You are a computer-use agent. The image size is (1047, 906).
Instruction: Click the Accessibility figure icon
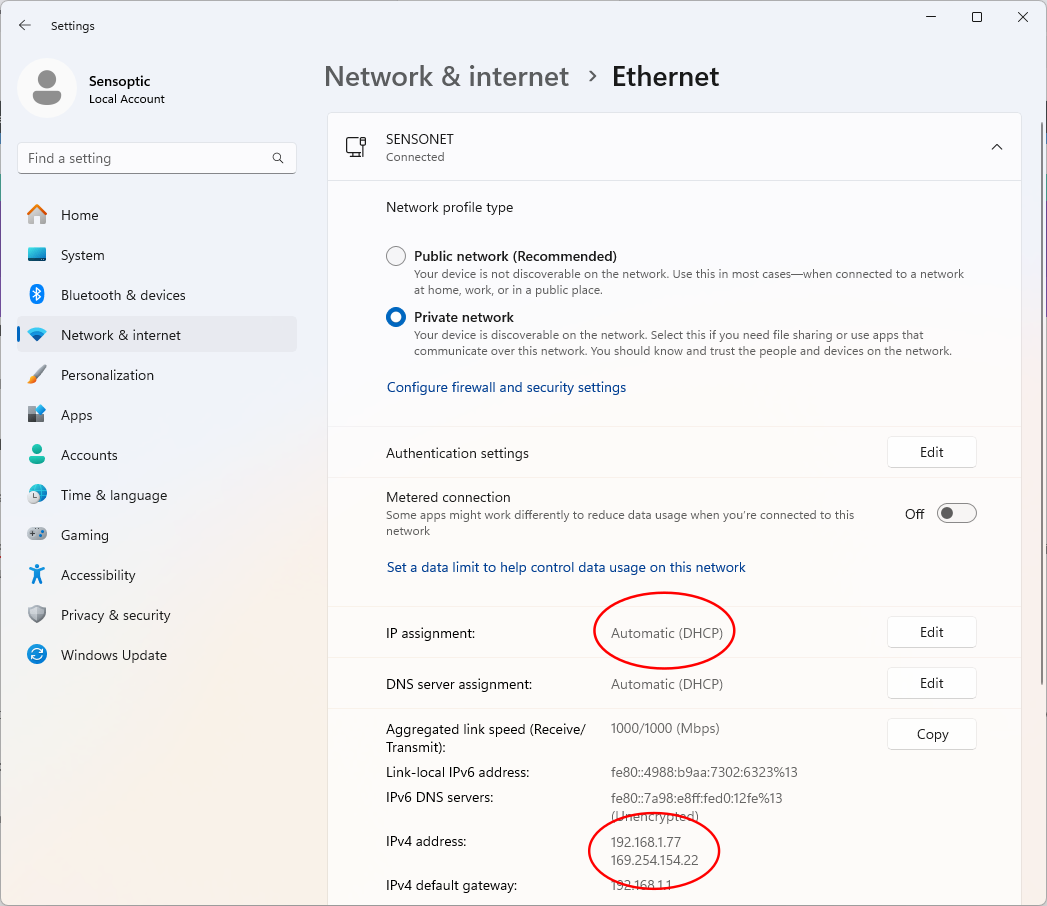pos(37,574)
